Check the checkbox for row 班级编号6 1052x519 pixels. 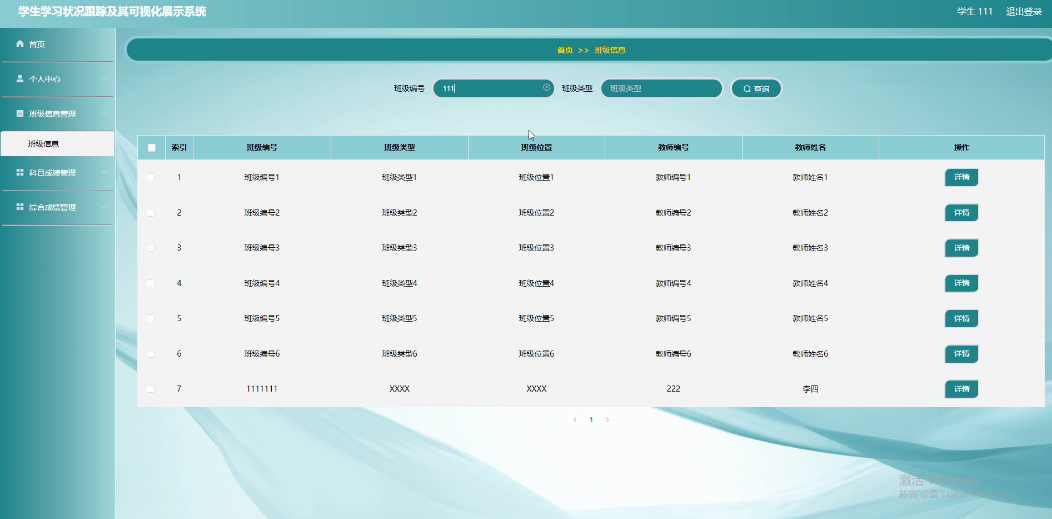[150, 353]
